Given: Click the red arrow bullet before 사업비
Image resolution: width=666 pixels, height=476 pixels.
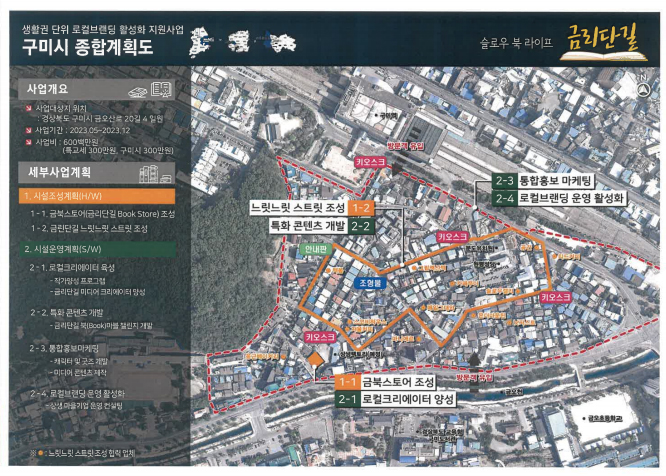Looking at the screenshot, I should click(x=28, y=142).
